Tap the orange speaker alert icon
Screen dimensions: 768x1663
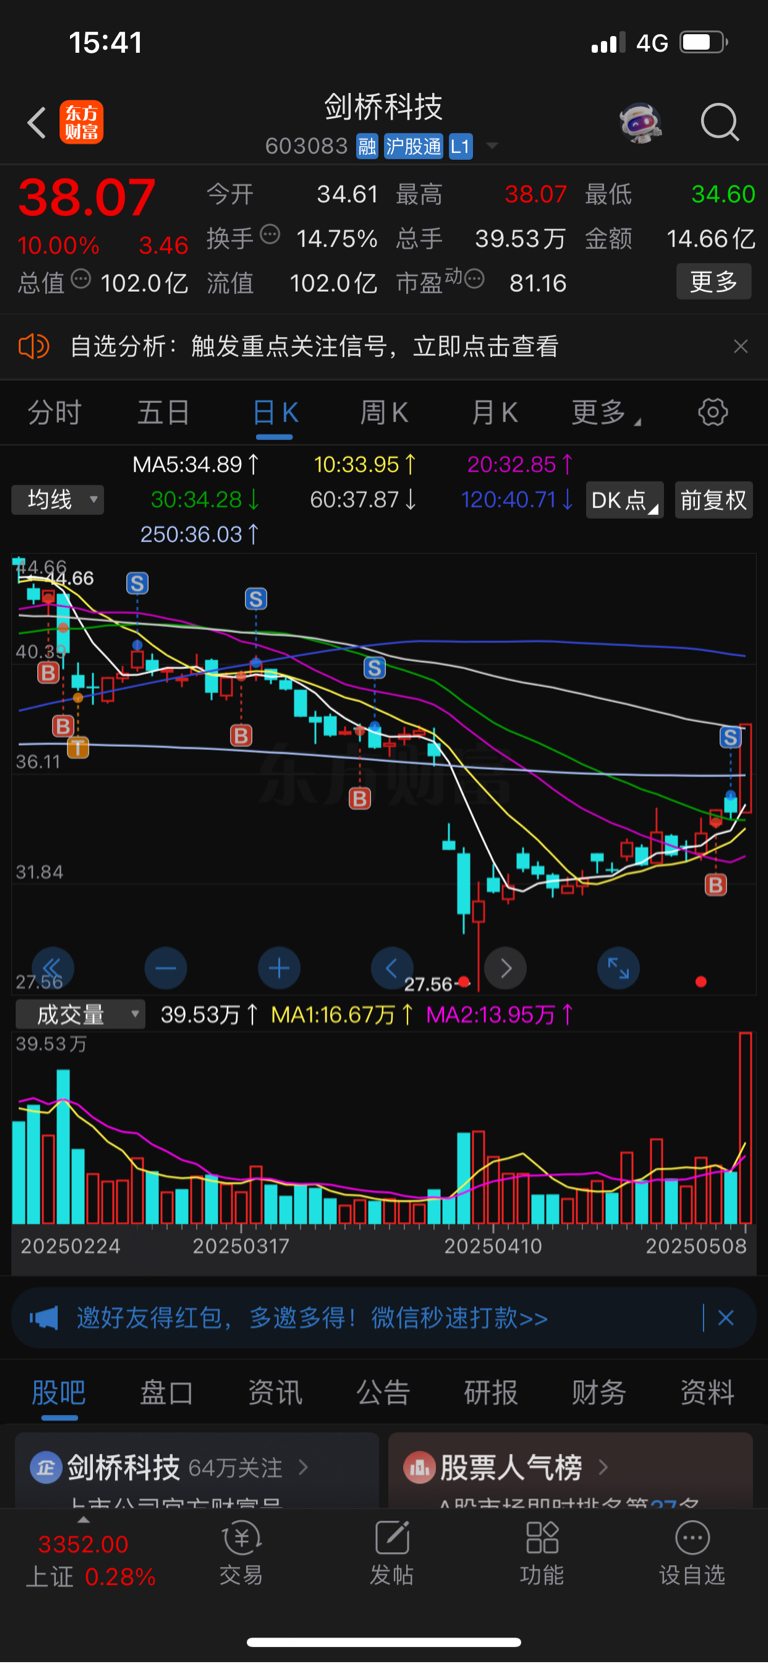33,346
